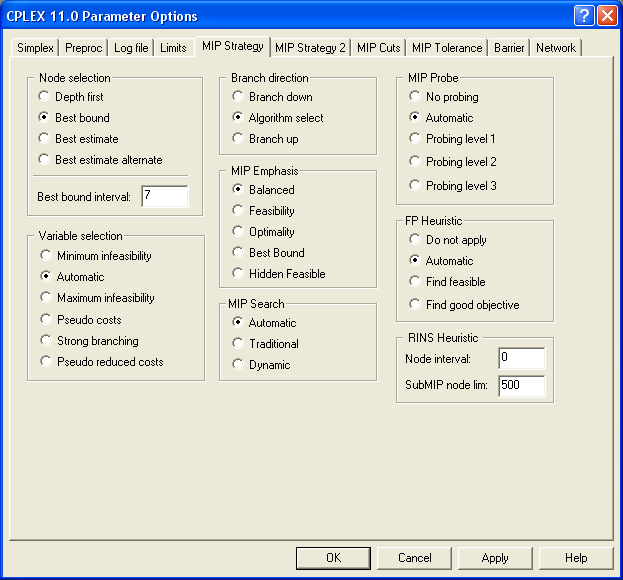Screen dimensions: 623x580
Task: Choose Automatic under FP Heuristic
Action: pos(441,261)
